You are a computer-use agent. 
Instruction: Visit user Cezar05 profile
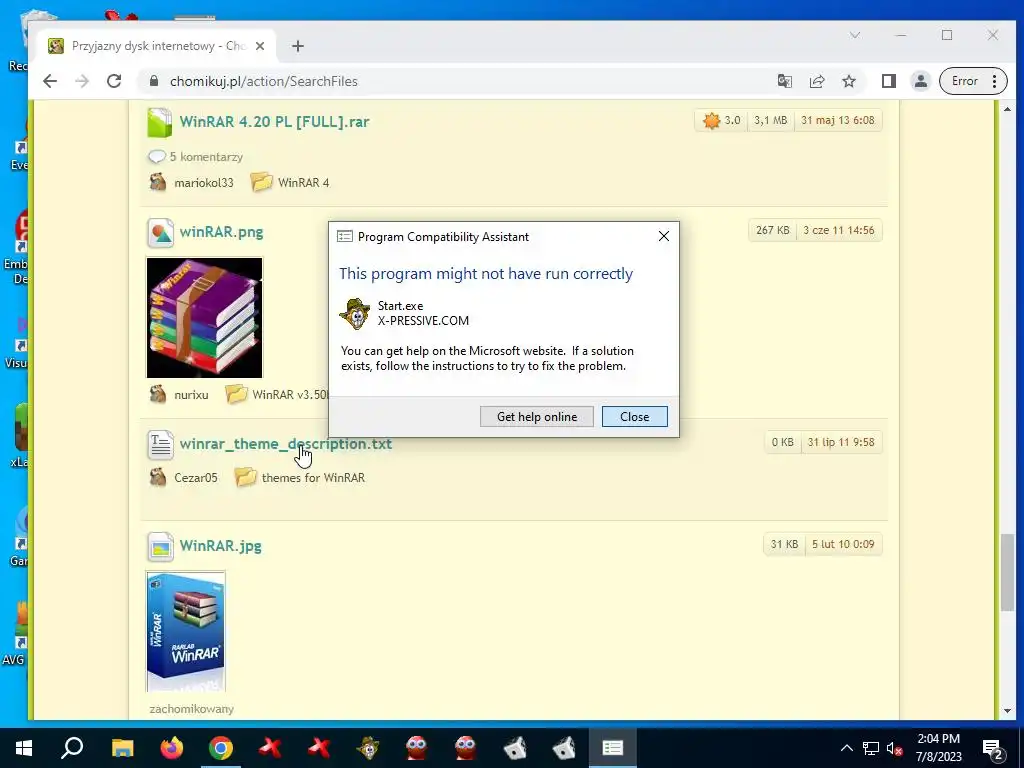click(x=196, y=477)
